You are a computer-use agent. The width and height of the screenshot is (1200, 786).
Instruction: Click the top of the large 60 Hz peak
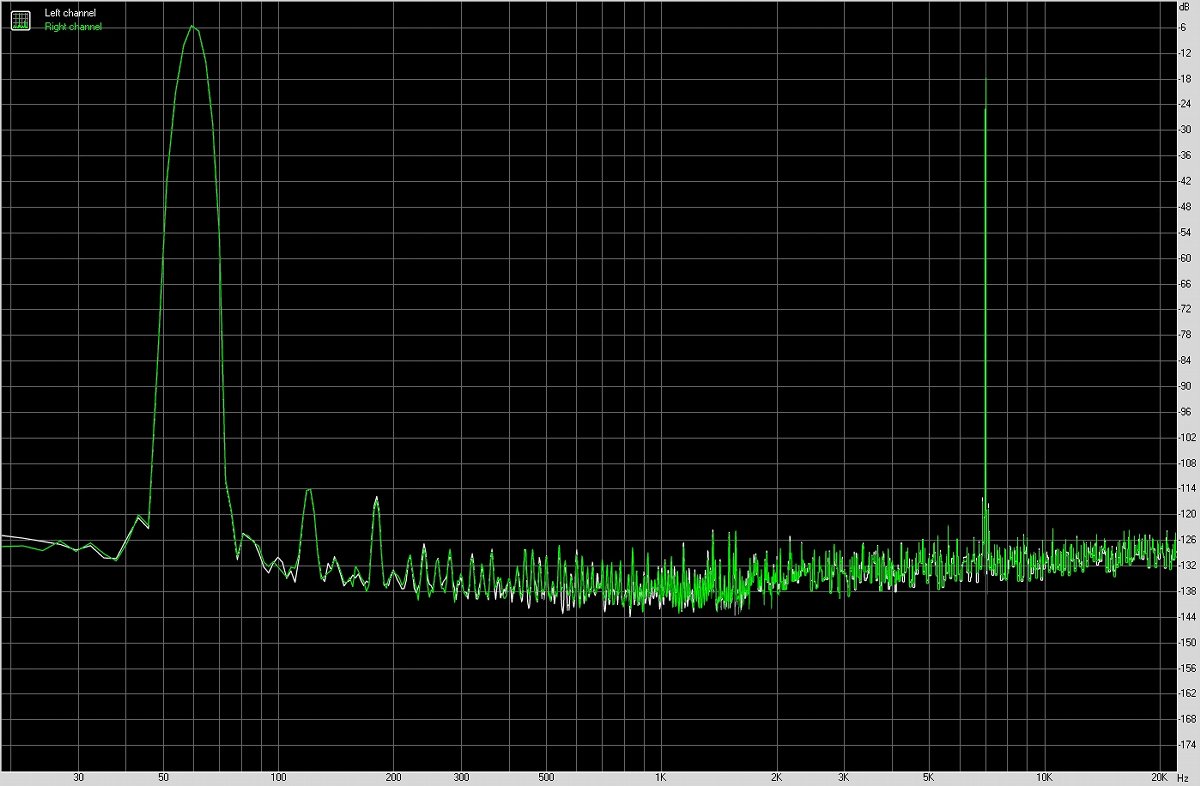pyautogui.click(x=192, y=26)
